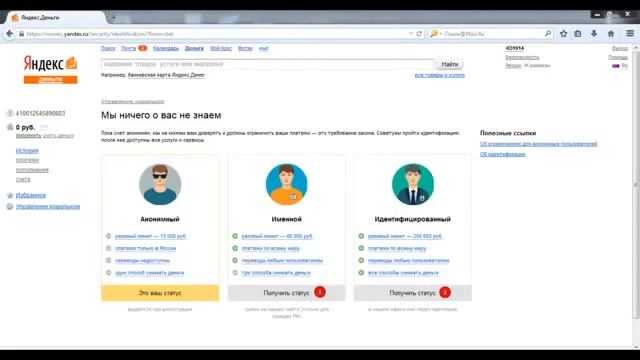
Task: Open три способа снимать деньги link
Action: click(276, 273)
